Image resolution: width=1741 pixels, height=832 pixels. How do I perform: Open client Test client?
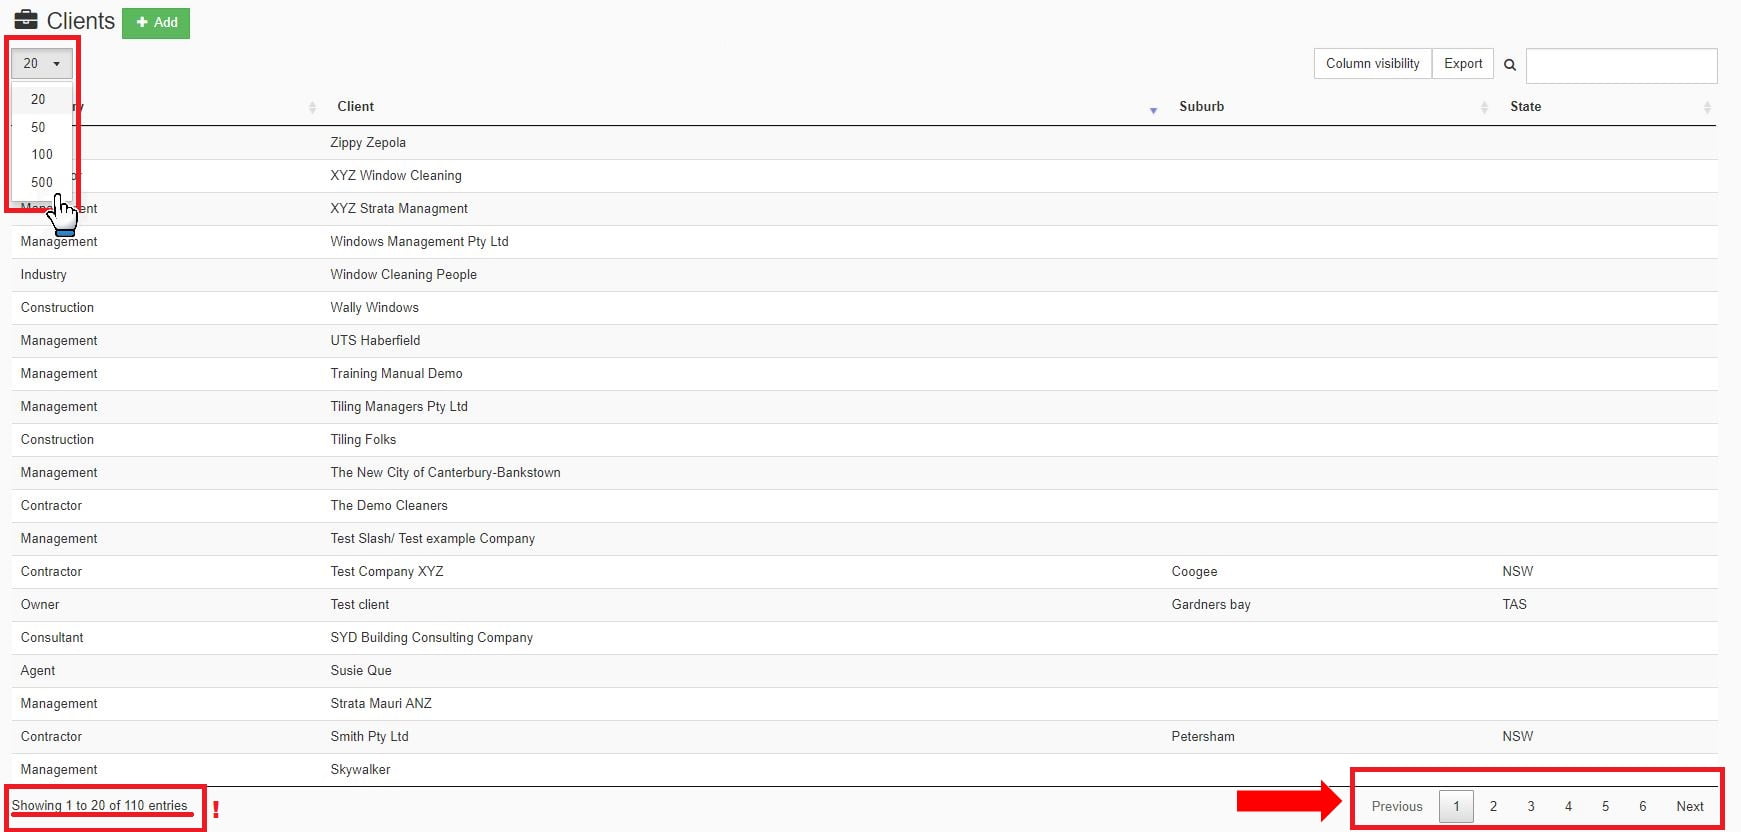pyautogui.click(x=360, y=604)
